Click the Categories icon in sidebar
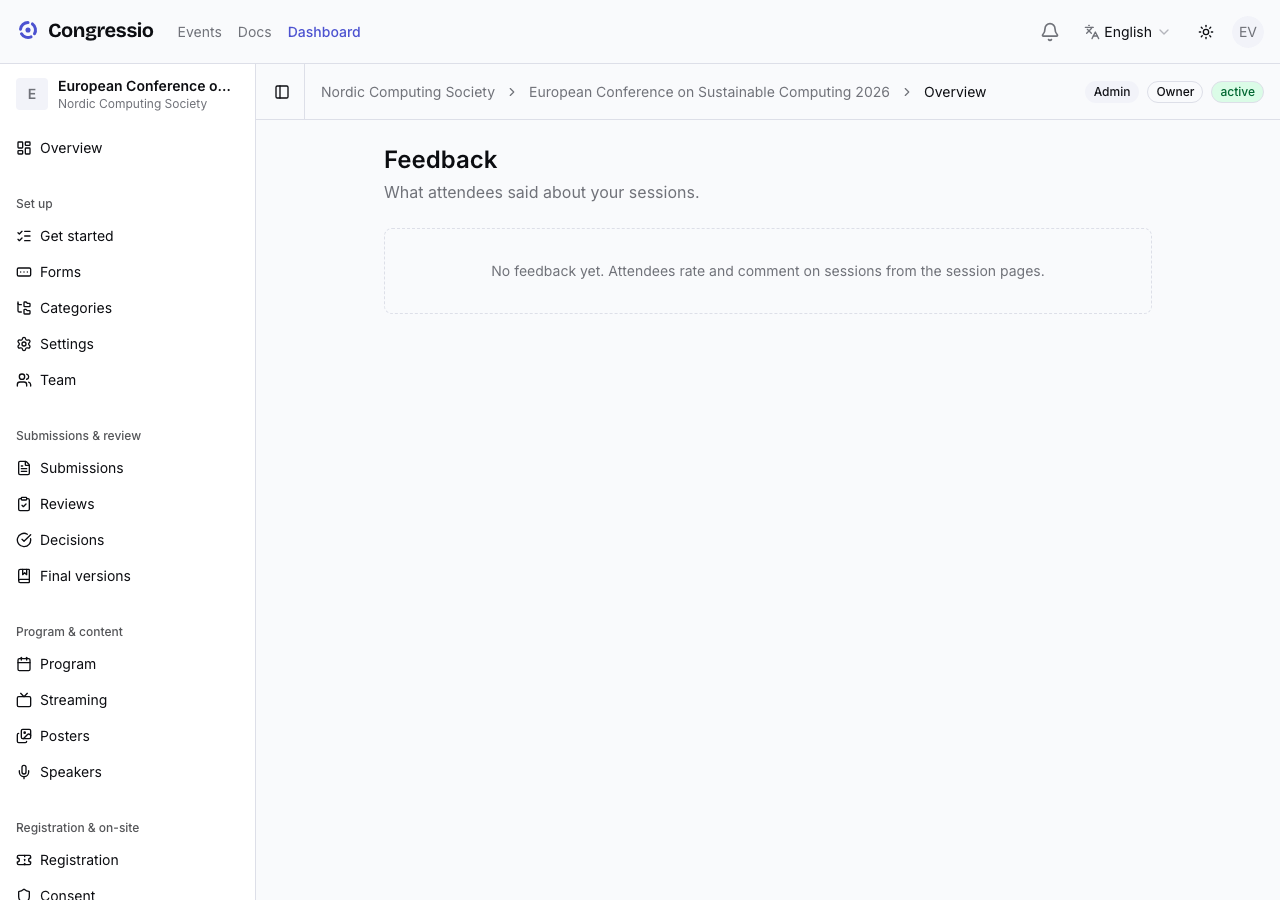Viewport: 1280px width, 900px height. point(24,308)
